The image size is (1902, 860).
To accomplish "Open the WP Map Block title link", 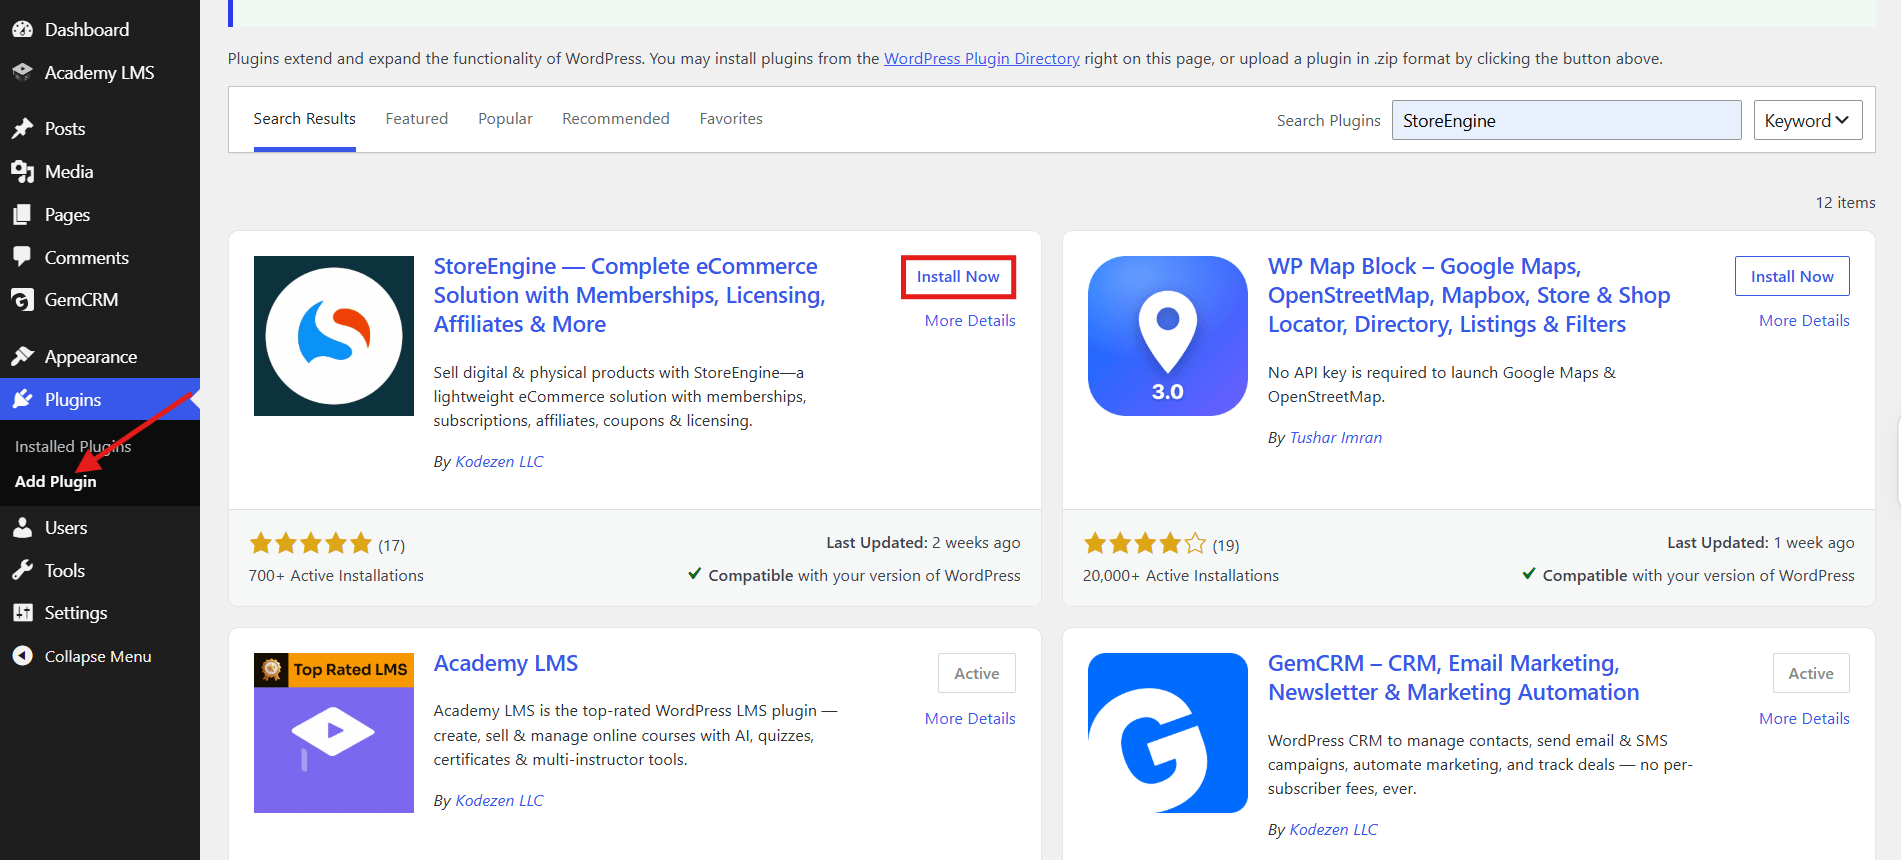I will tap(1469, 295).
